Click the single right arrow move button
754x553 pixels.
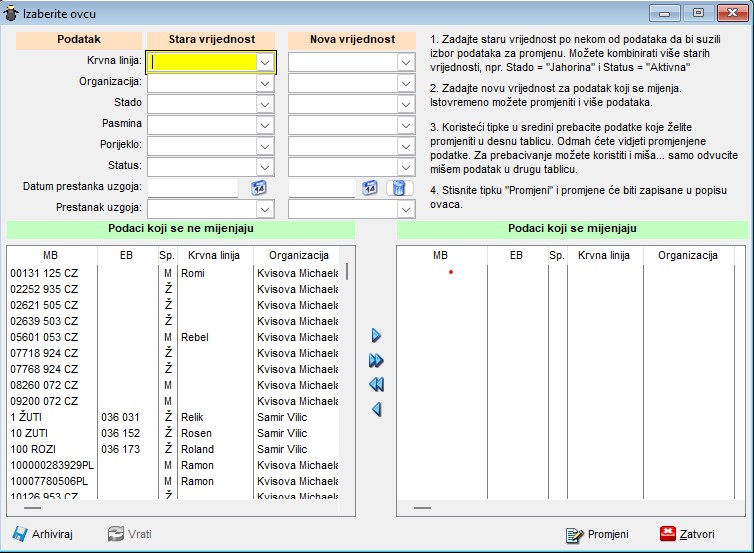376,336
